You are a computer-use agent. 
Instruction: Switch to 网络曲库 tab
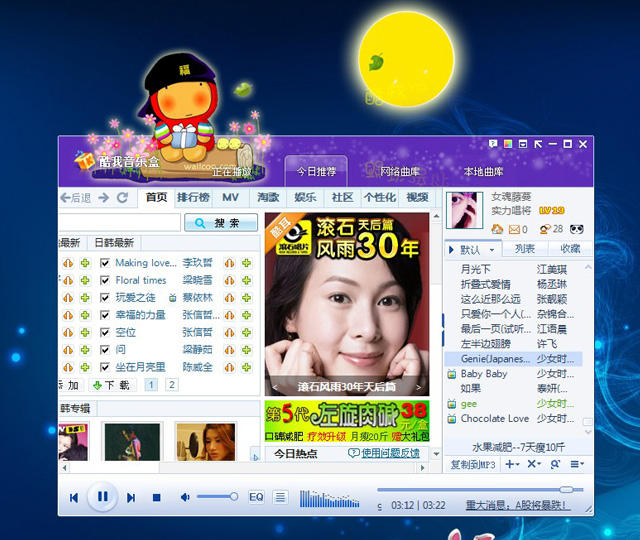400,171
